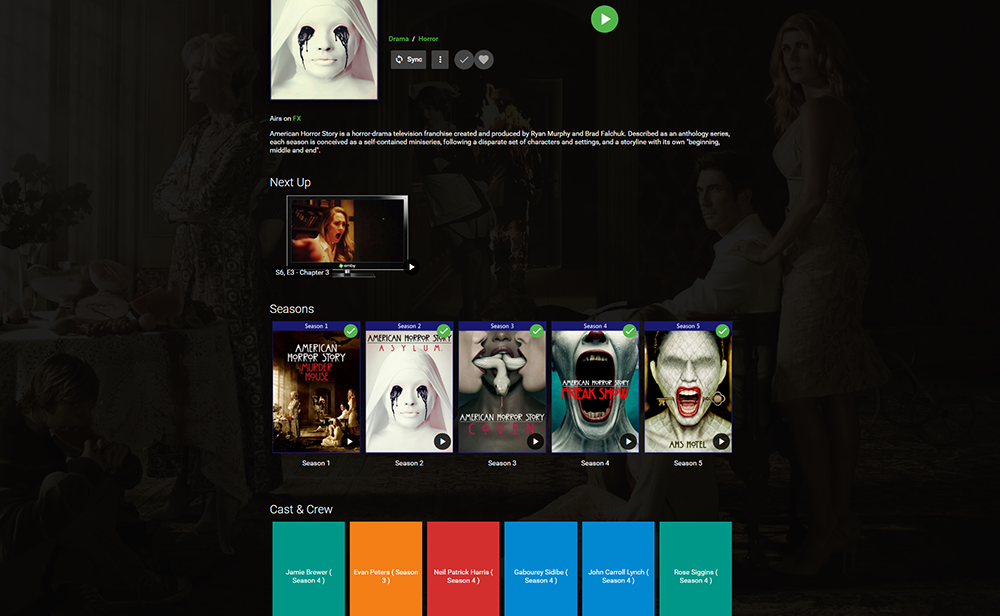Open the Evan Peters cast card

point(386,569)
